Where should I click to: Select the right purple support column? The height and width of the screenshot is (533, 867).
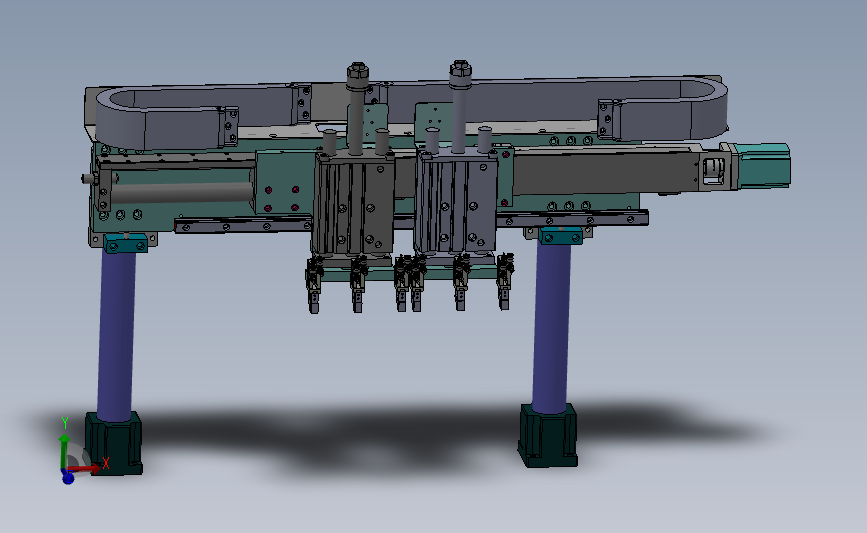[551, 326]
